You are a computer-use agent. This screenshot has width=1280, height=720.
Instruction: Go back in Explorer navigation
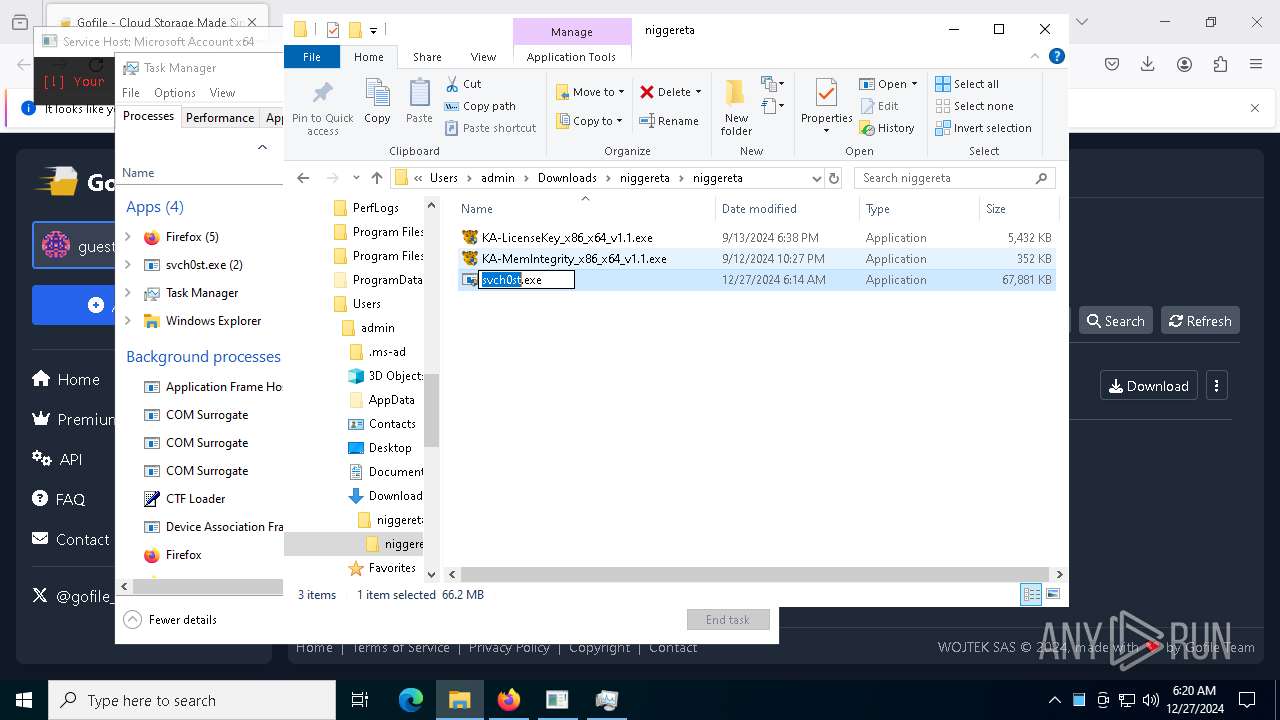pos(303,178)
